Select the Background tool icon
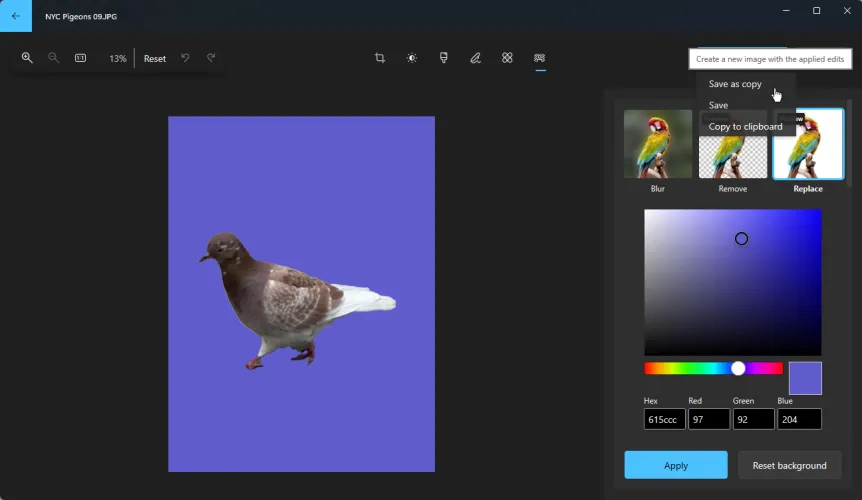The image size is (862, 500). [540, 58]
